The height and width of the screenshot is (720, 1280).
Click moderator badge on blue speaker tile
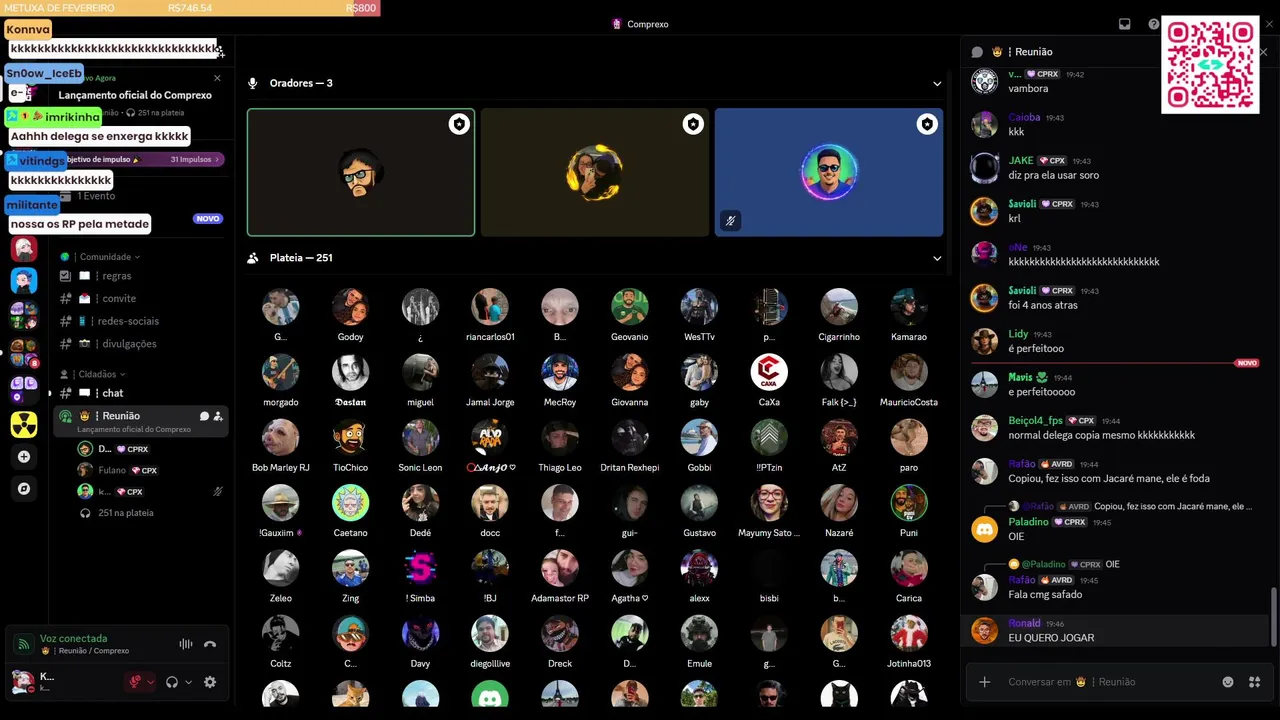(x=927, y=124)
